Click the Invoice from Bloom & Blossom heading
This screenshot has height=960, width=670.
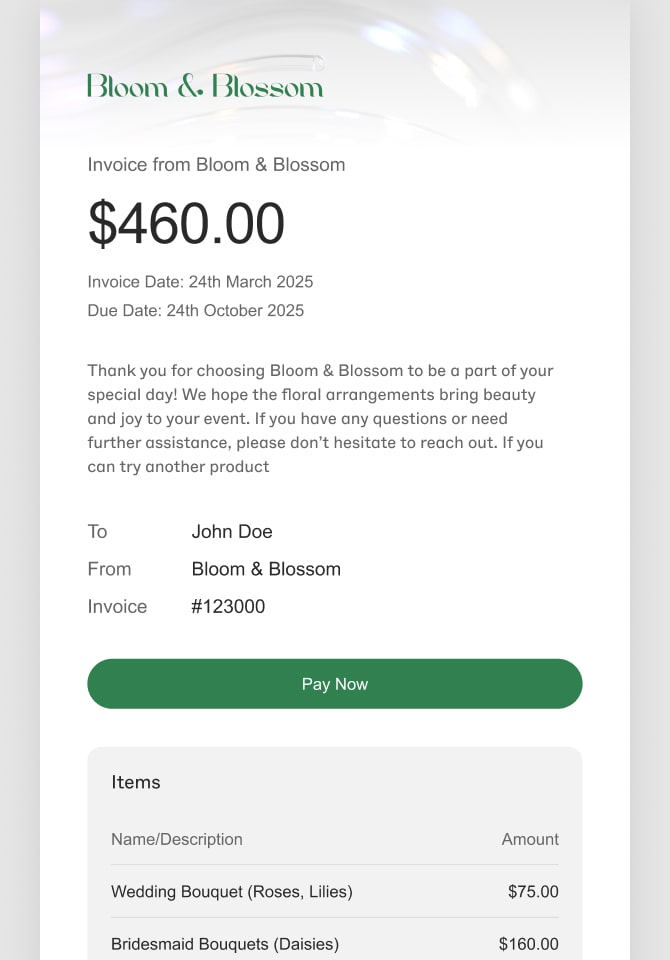point(216,164)
